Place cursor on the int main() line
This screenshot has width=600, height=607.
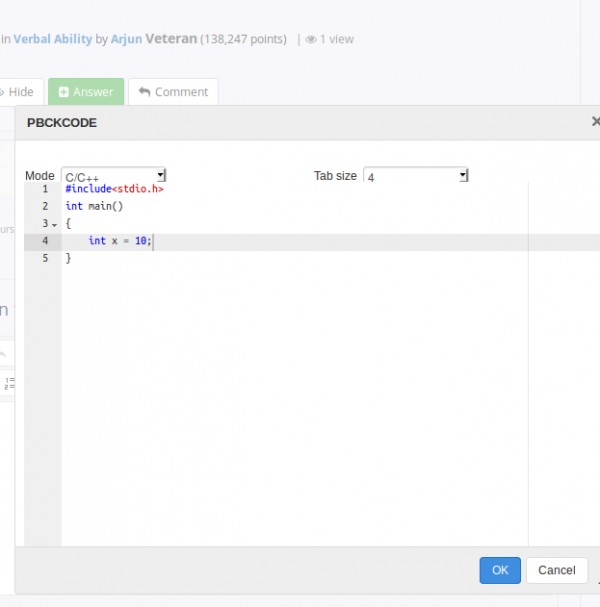(94, 206)
